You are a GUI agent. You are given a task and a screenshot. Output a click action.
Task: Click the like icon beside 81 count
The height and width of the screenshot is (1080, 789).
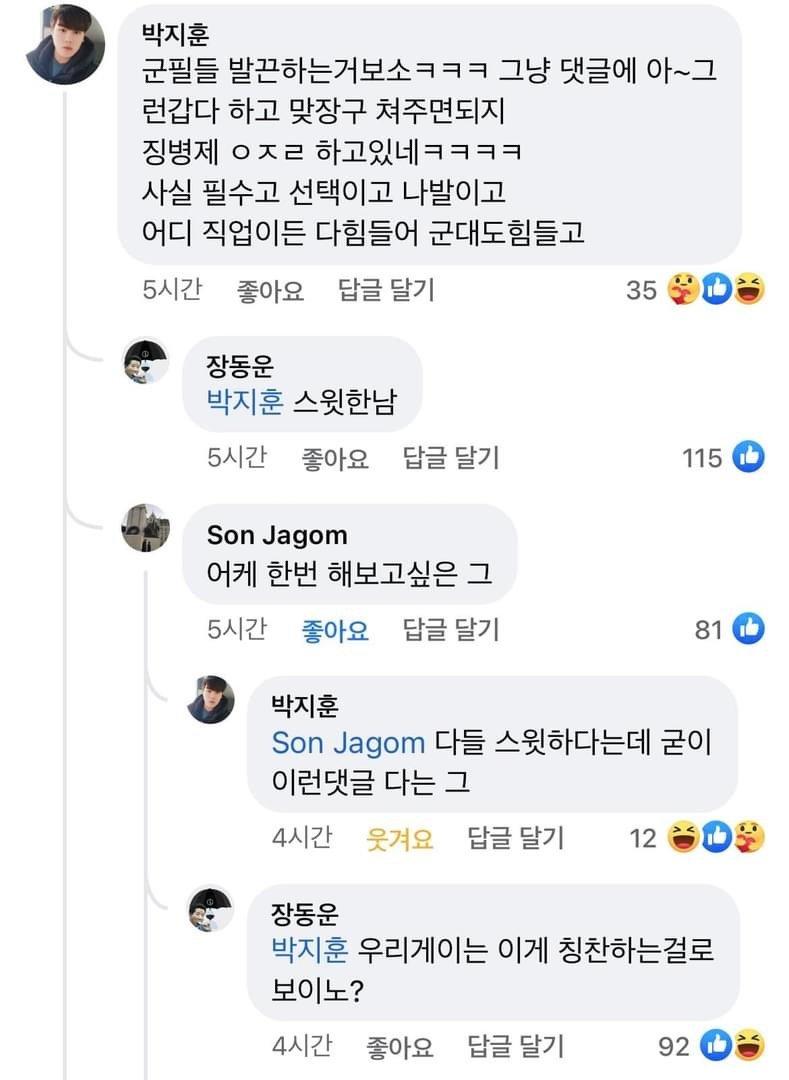[x=748, y=629]
